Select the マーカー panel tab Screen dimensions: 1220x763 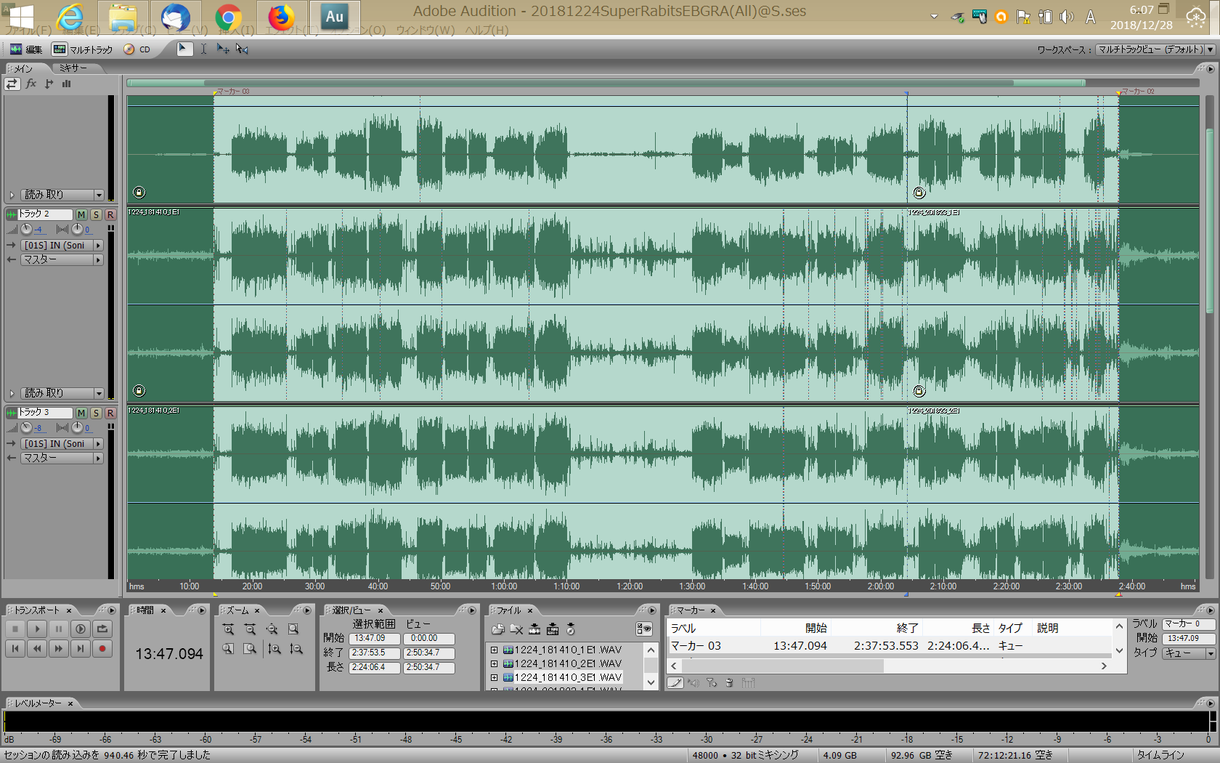pyautogui.click(x=690, y=610)
